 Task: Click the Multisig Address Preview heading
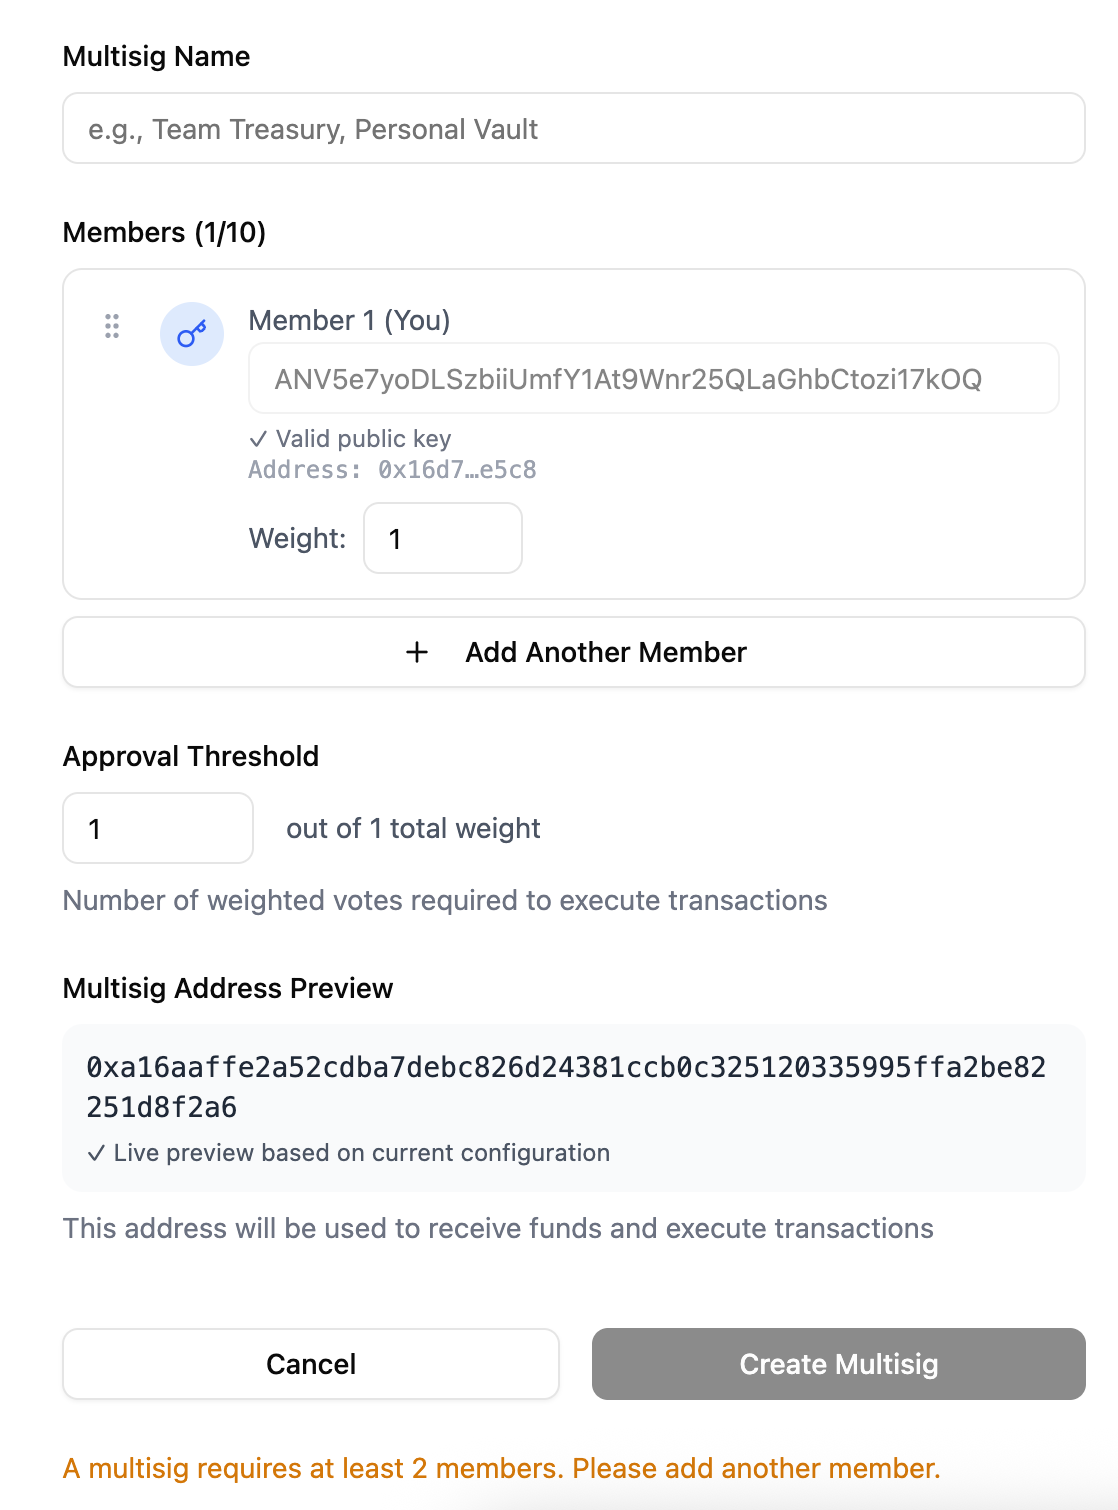tap(228, 988)
